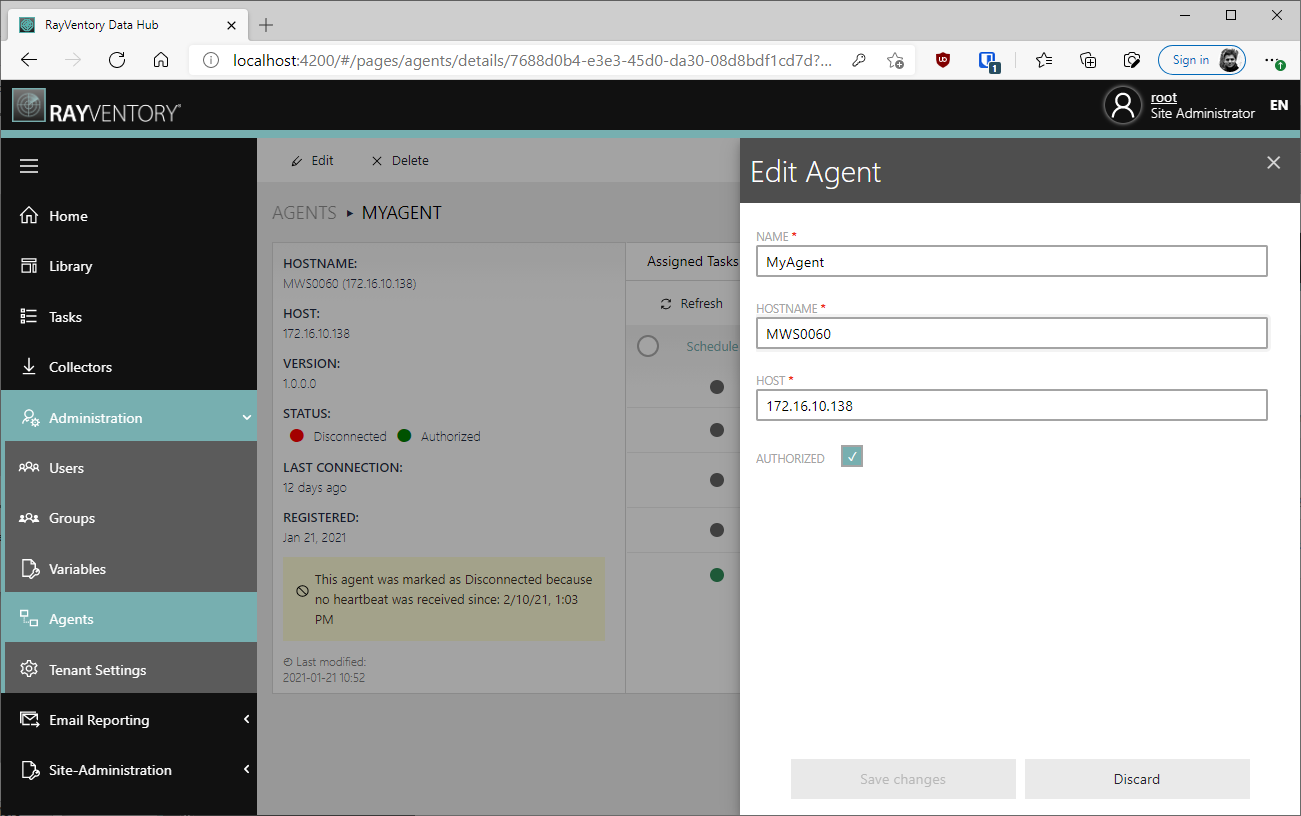This screenshot has height=816, width=1301.
Task: Toggle the hamburger menu icon
Action: pos(29,166)
